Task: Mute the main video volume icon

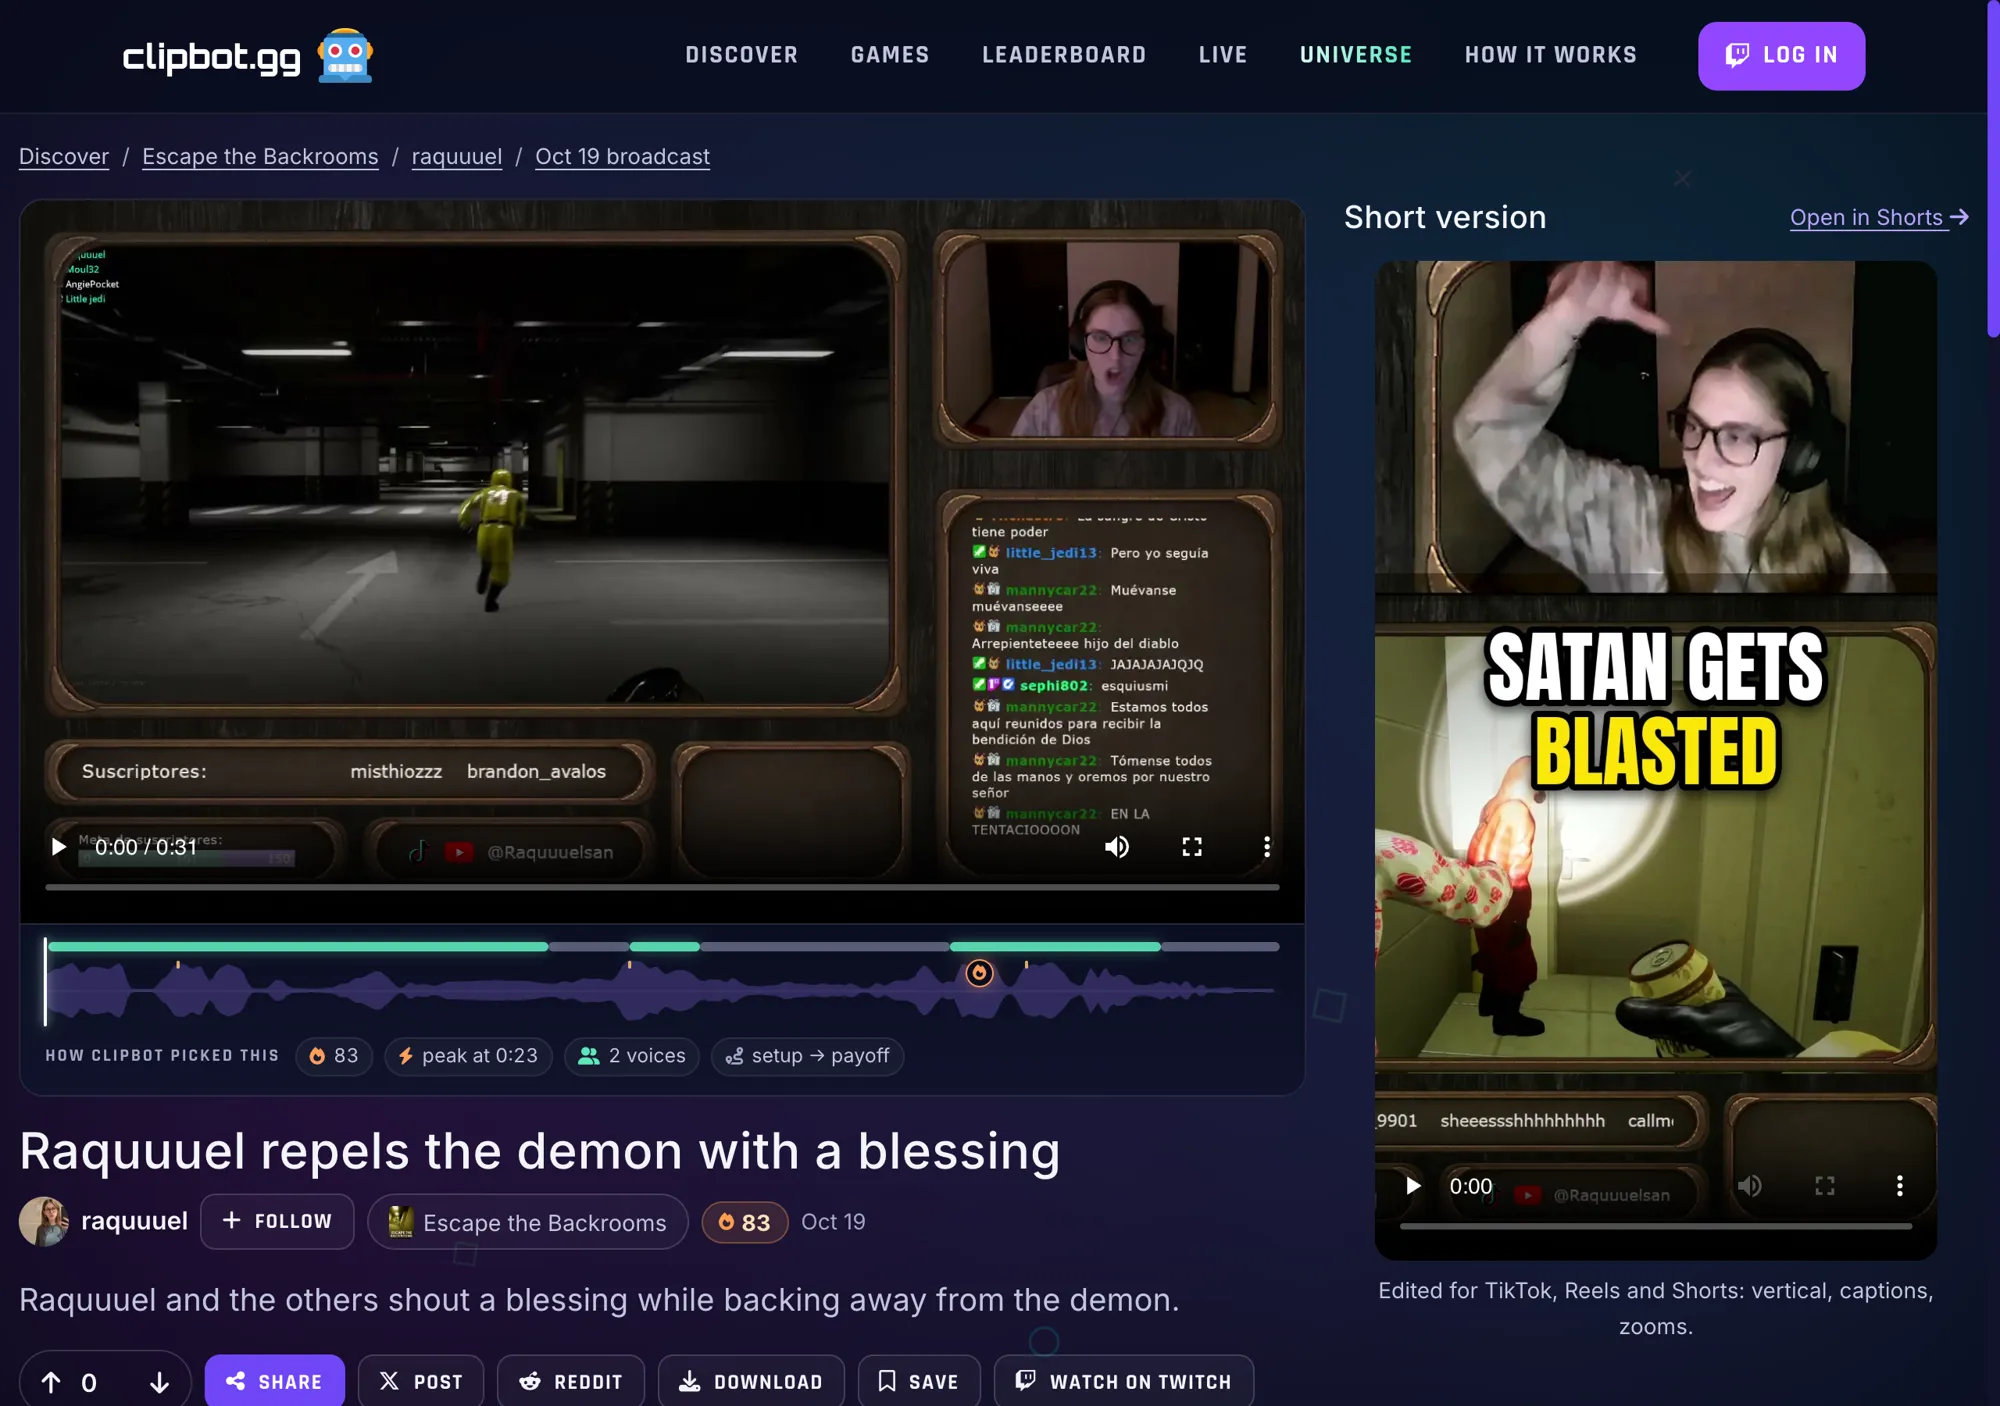Action: [1117, 847]
